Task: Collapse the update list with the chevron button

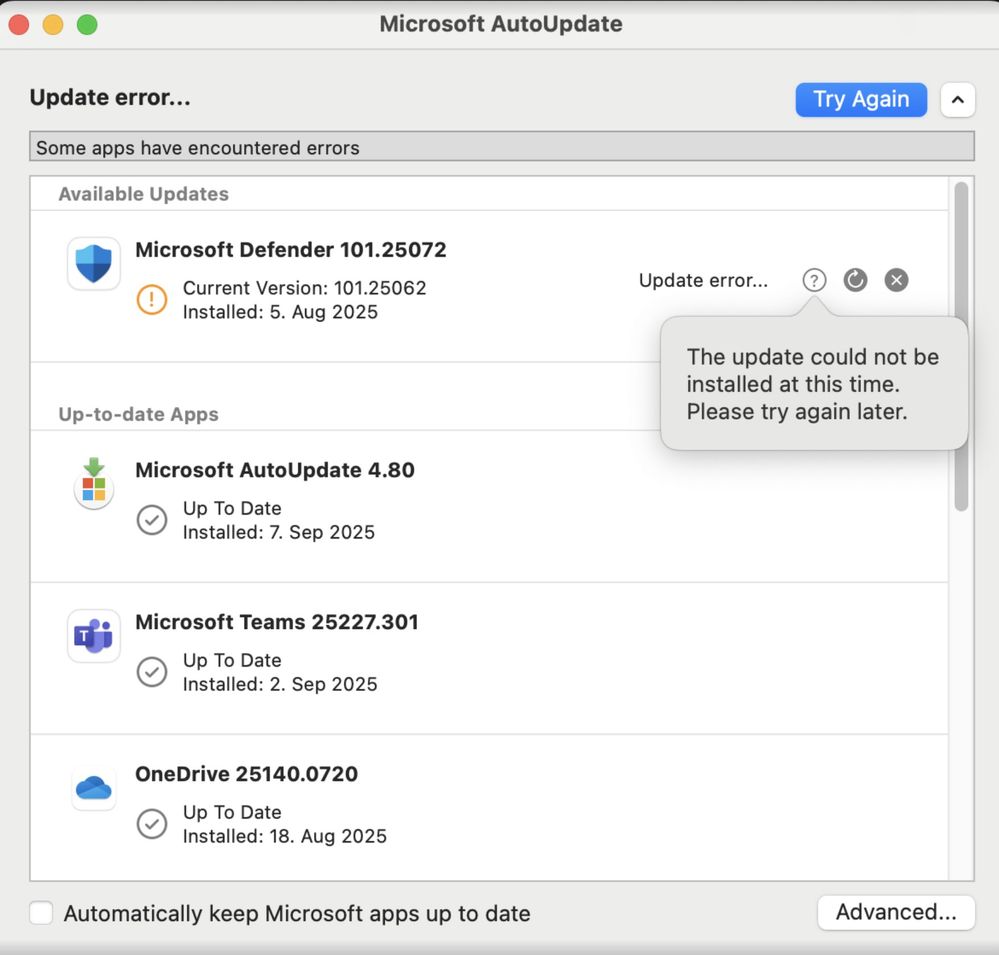Action: pos(957,100)
